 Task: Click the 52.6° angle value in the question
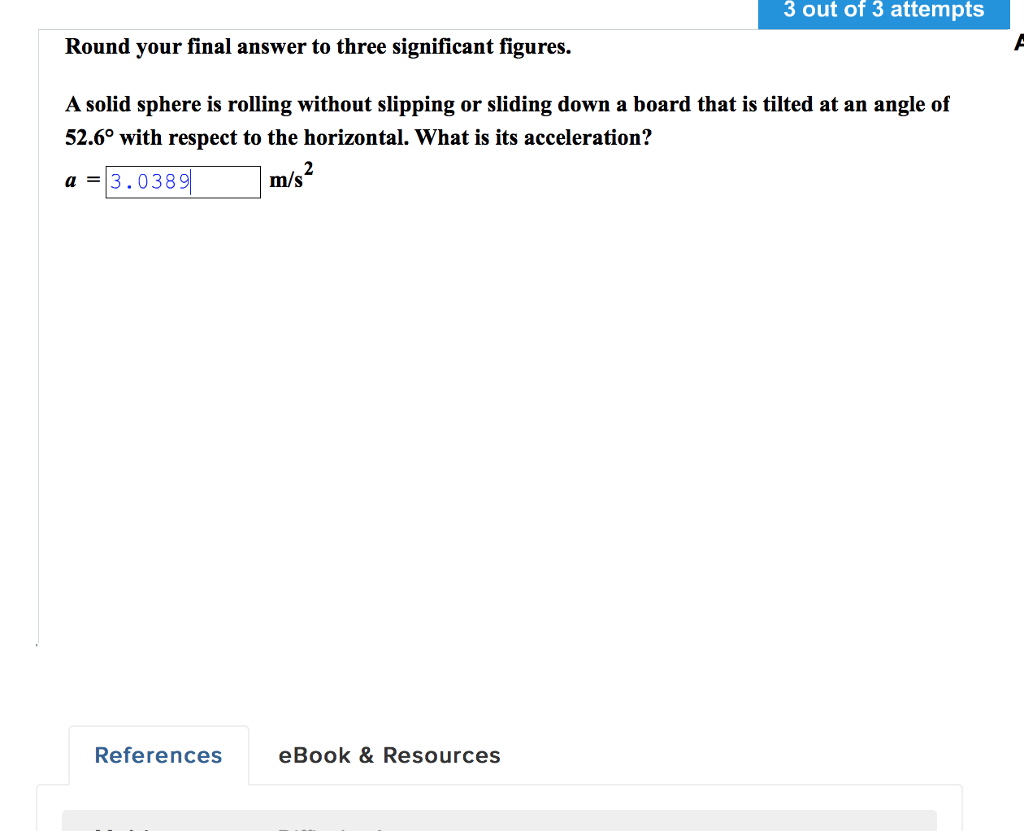pyautogui.click(x=90, y=137)
